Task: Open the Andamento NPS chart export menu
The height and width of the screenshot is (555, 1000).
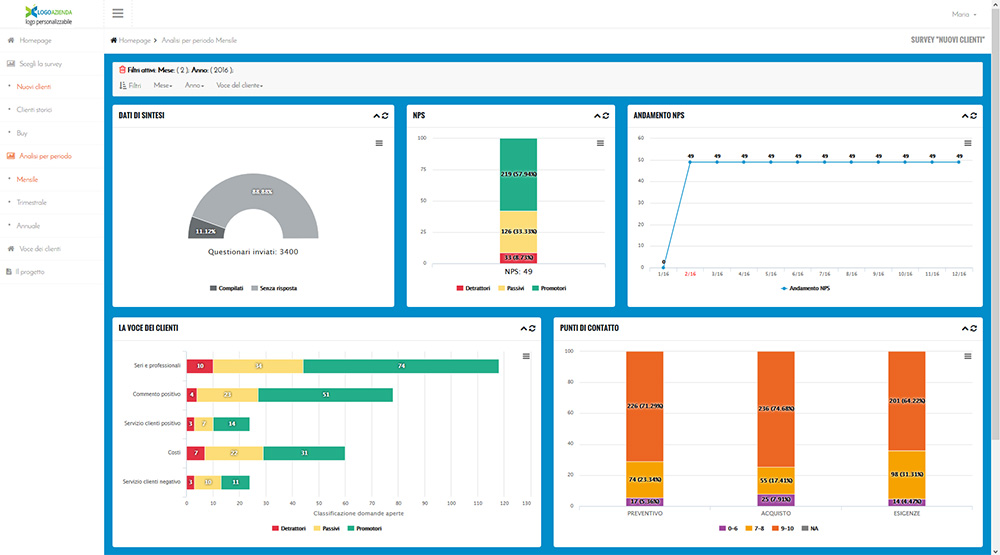Action: click(x=967, y=143)
